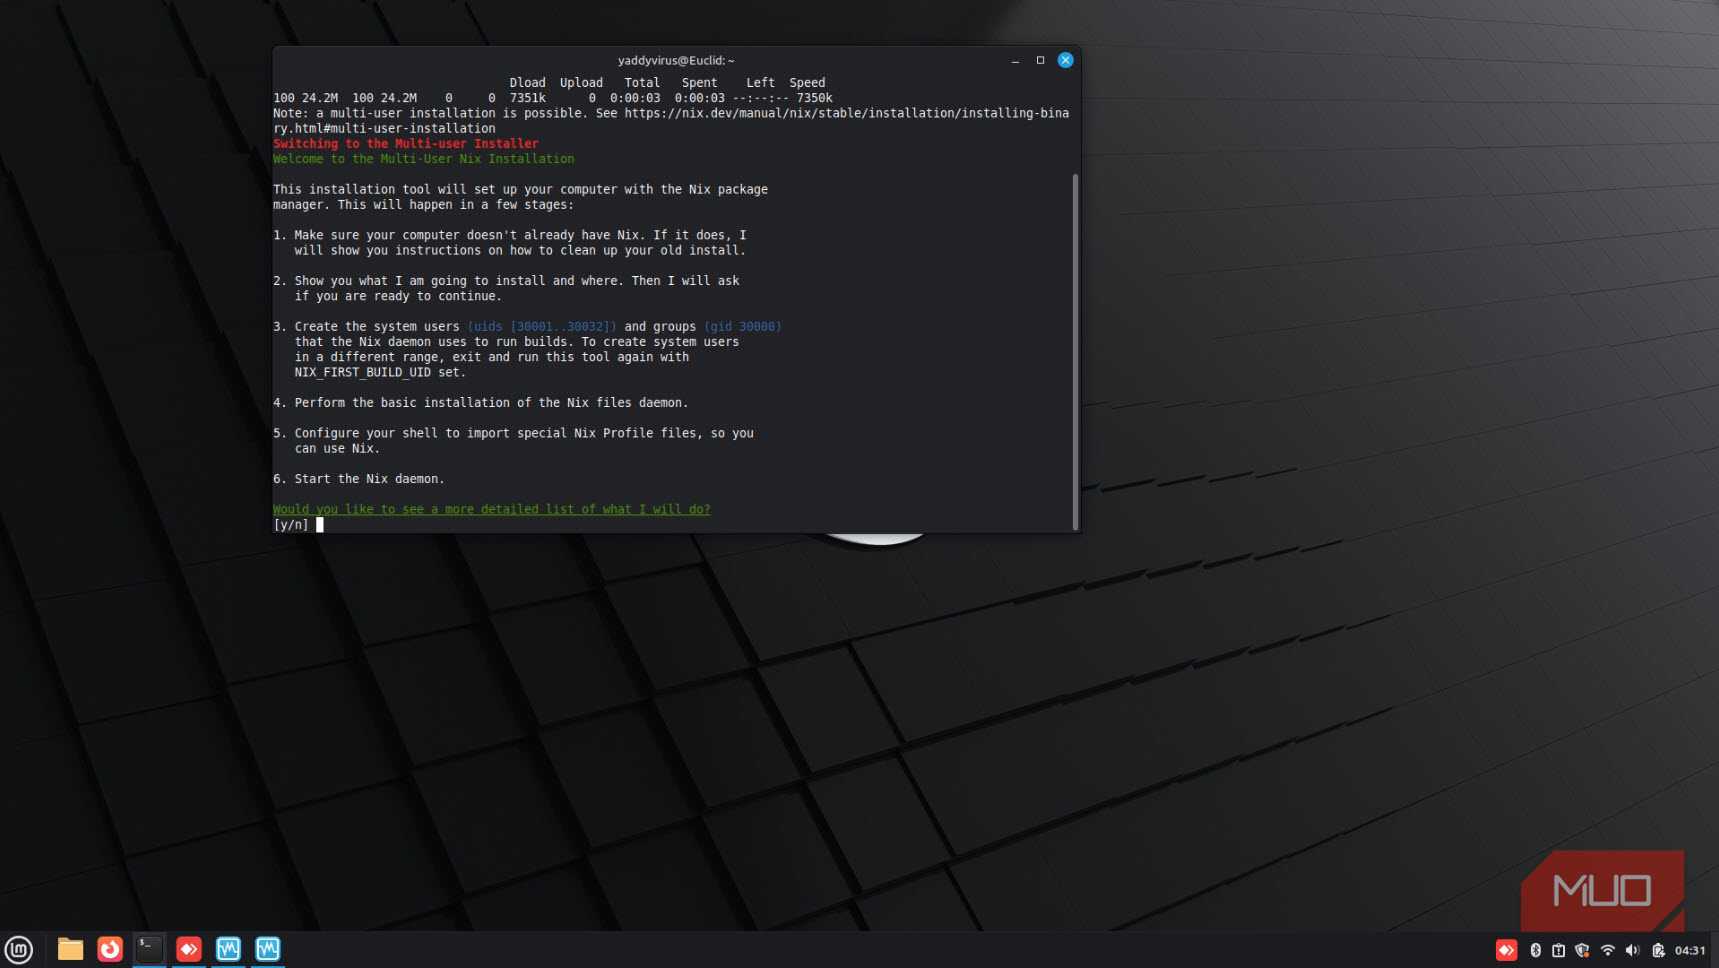Click '6. Start the Nix daemon.' line
Viewport: 1719px width, 968px height.
coord(359,479)
